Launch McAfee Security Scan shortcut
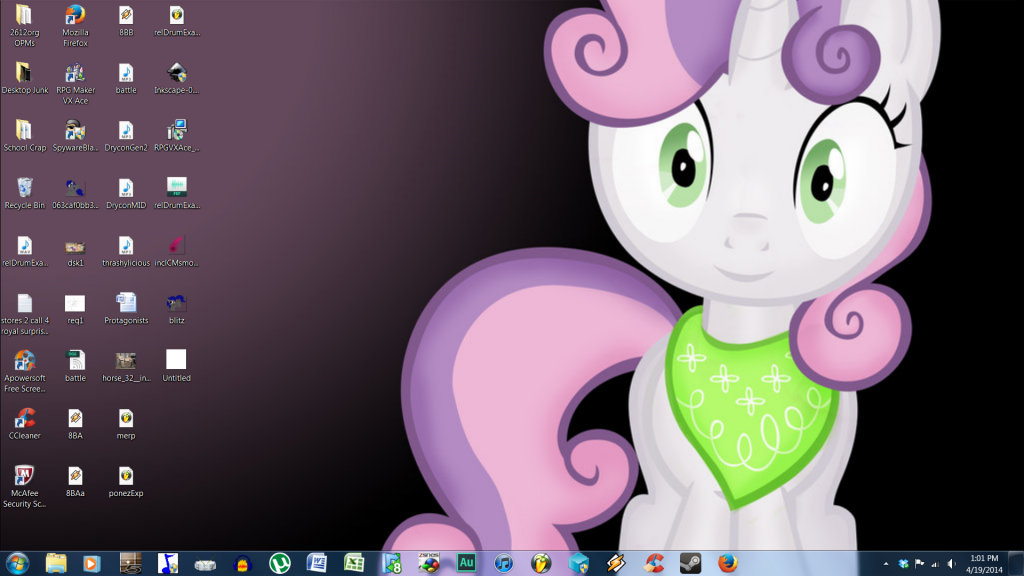1024x576 pixels. 24,487
